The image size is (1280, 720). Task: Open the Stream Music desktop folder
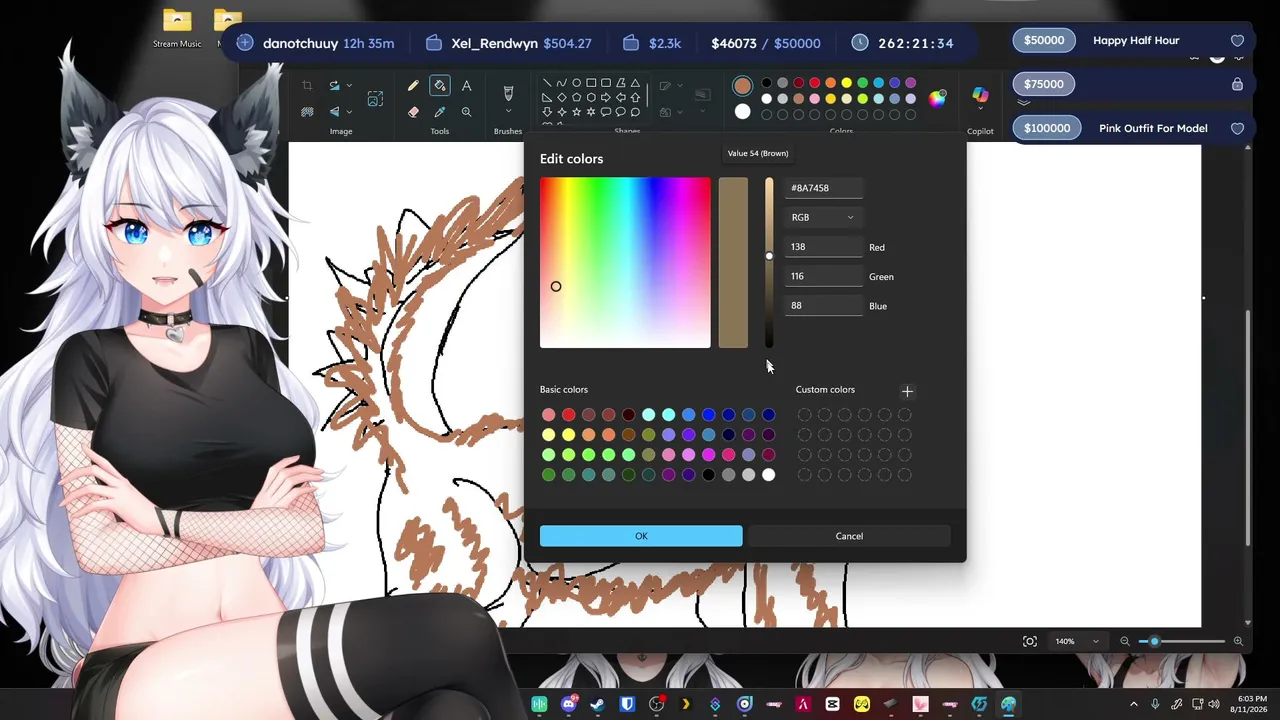177,29
